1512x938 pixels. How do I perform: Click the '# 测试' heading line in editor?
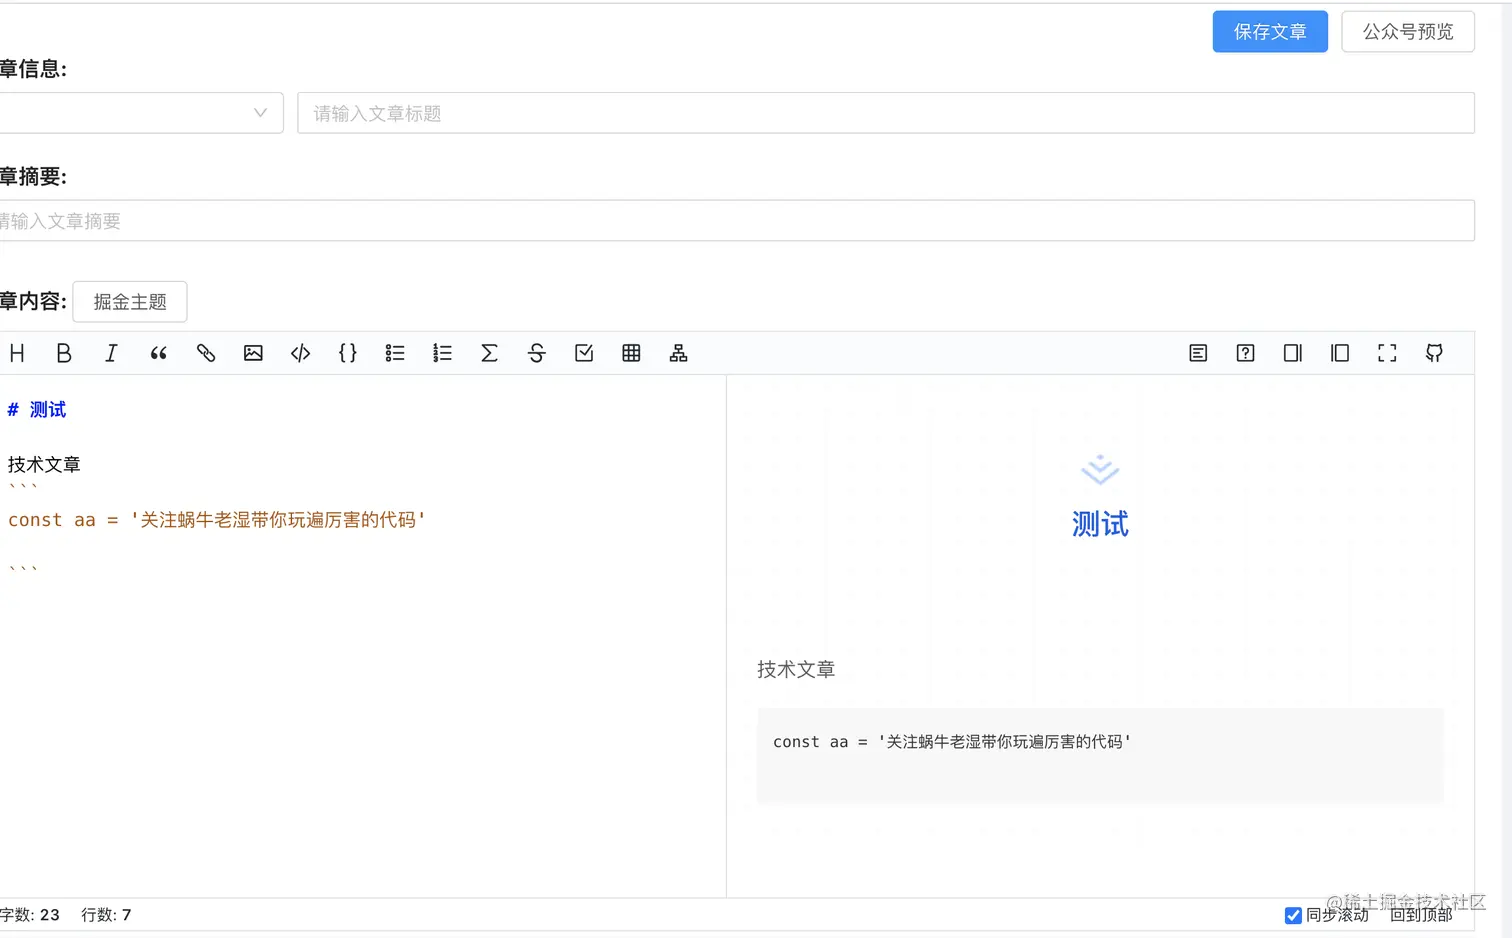click(x=37, y=410)
